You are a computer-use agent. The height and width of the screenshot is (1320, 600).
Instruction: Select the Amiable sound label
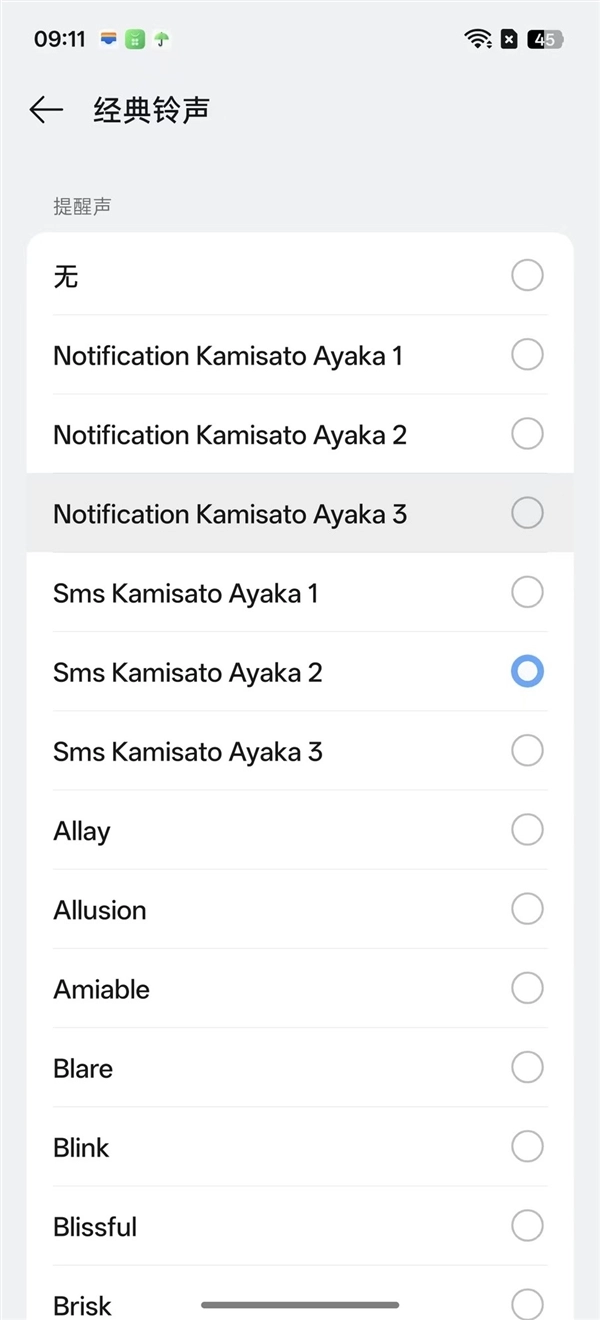coord(102,989)
